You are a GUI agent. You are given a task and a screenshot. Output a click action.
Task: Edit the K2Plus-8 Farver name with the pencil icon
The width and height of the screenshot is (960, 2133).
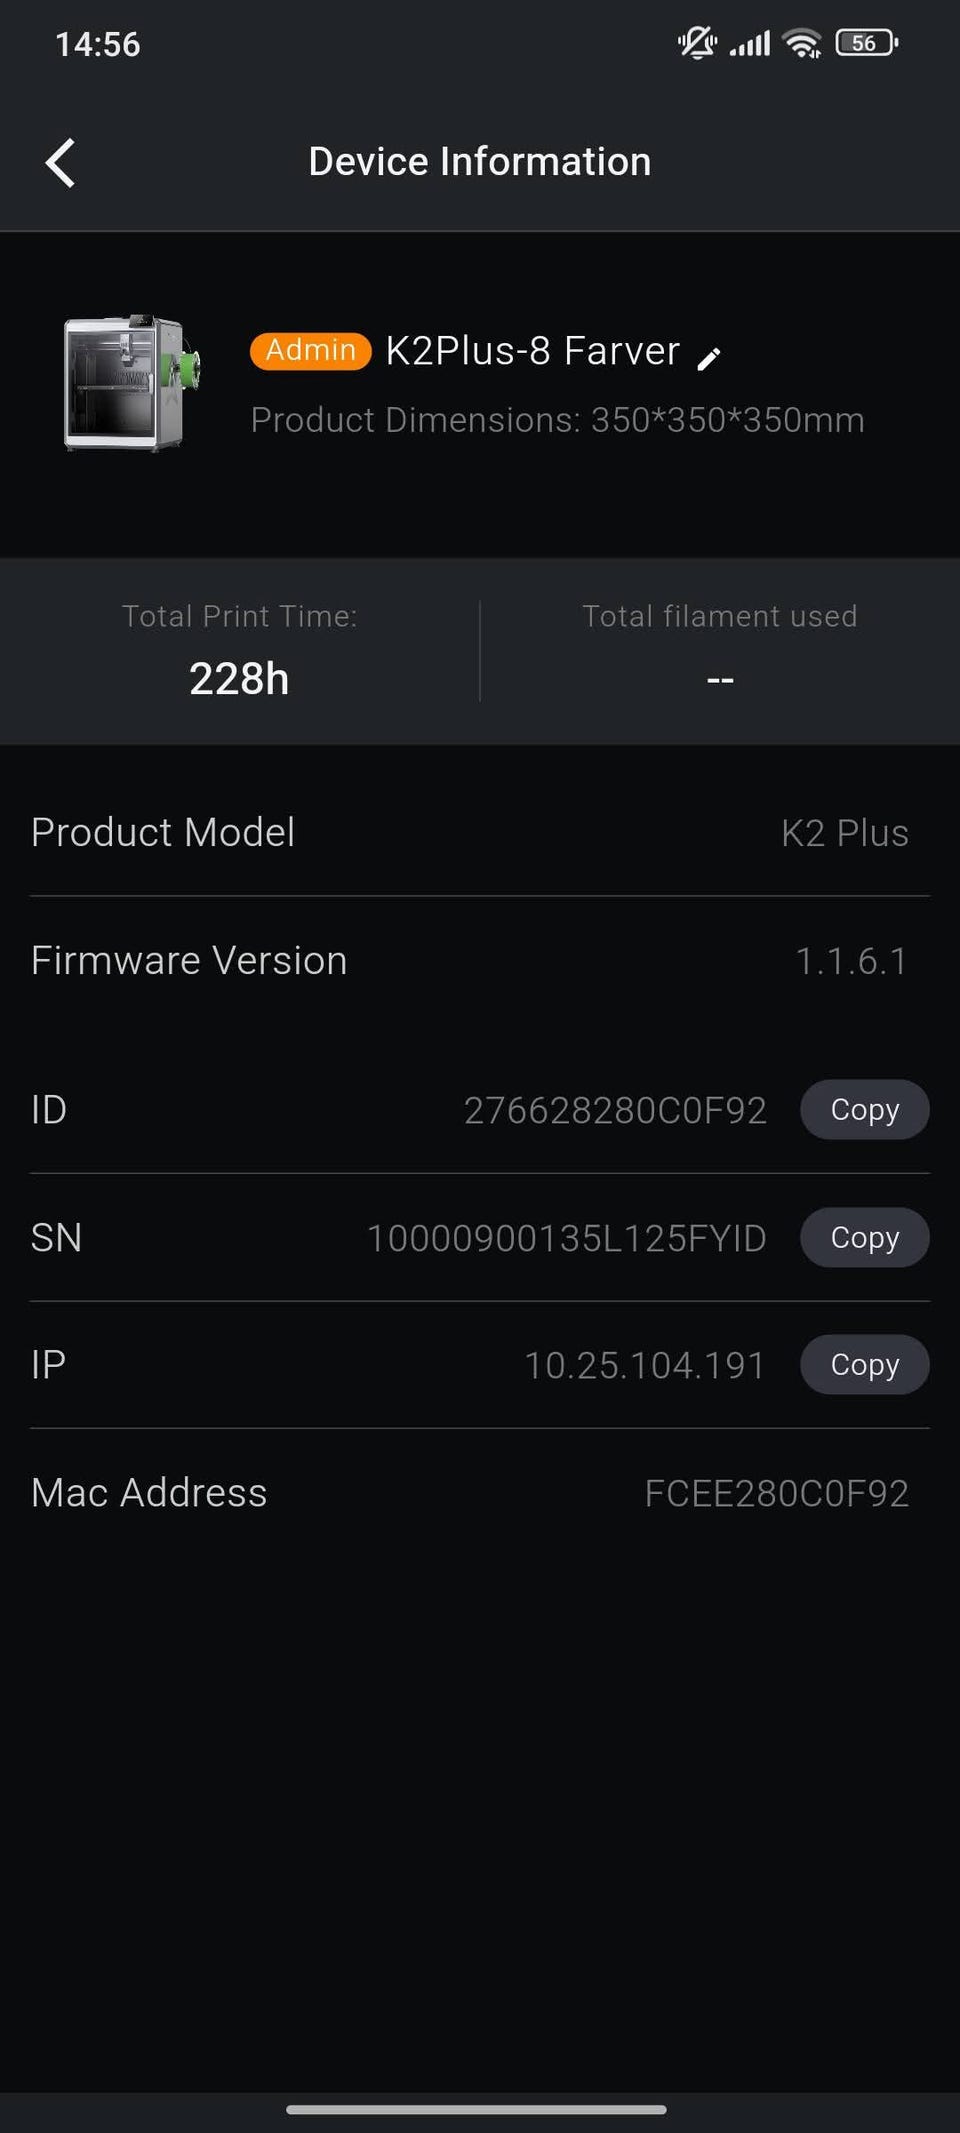coord(709,359)
